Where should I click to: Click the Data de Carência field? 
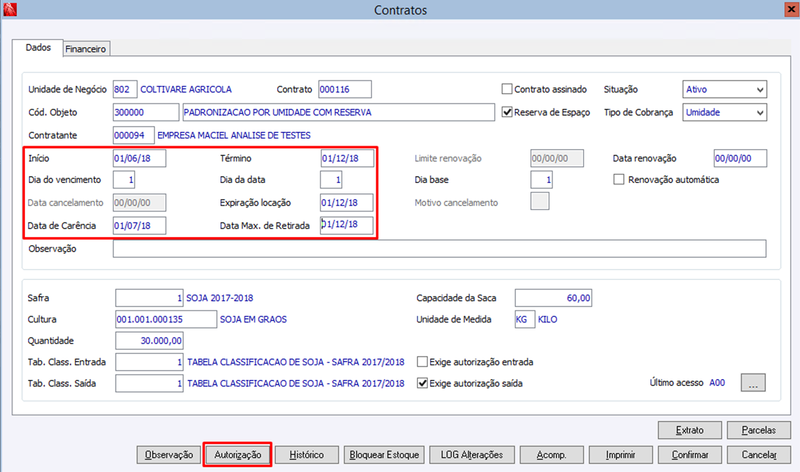[x=139, y=226]
